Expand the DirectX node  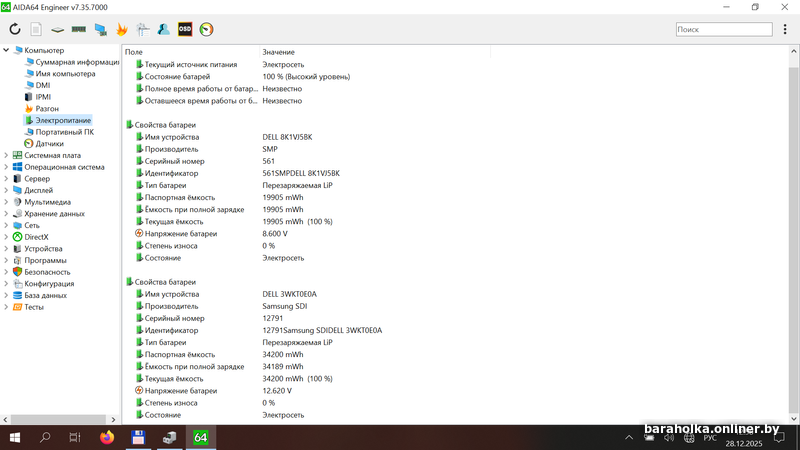tap(6, 237)
